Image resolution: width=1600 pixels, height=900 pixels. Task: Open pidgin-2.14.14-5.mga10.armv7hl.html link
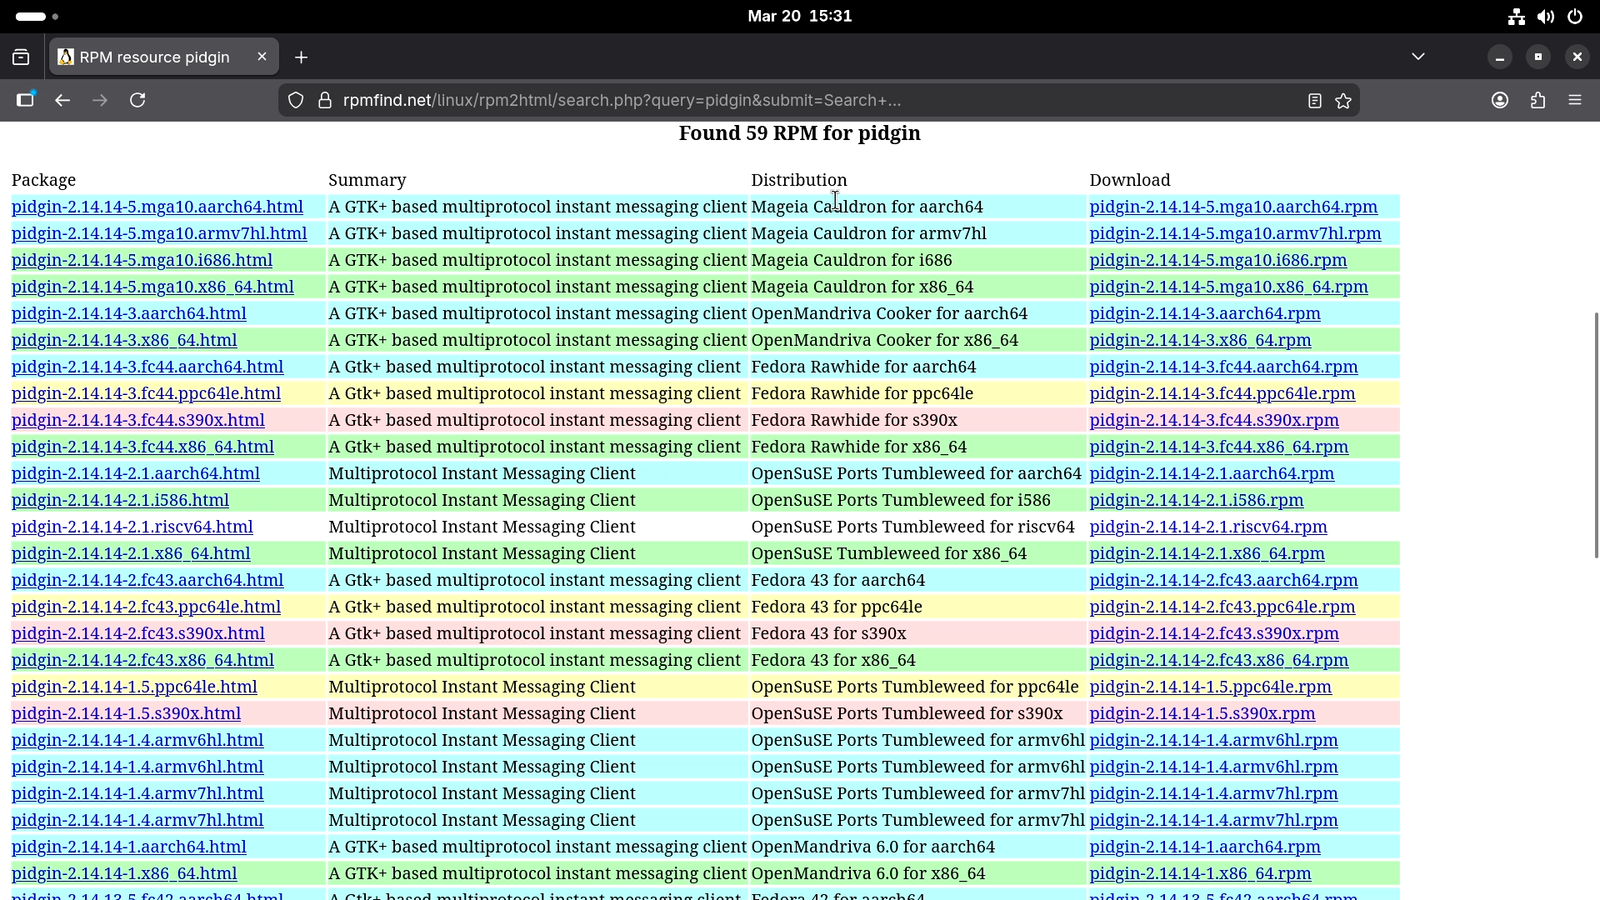(x=159, y=233)
